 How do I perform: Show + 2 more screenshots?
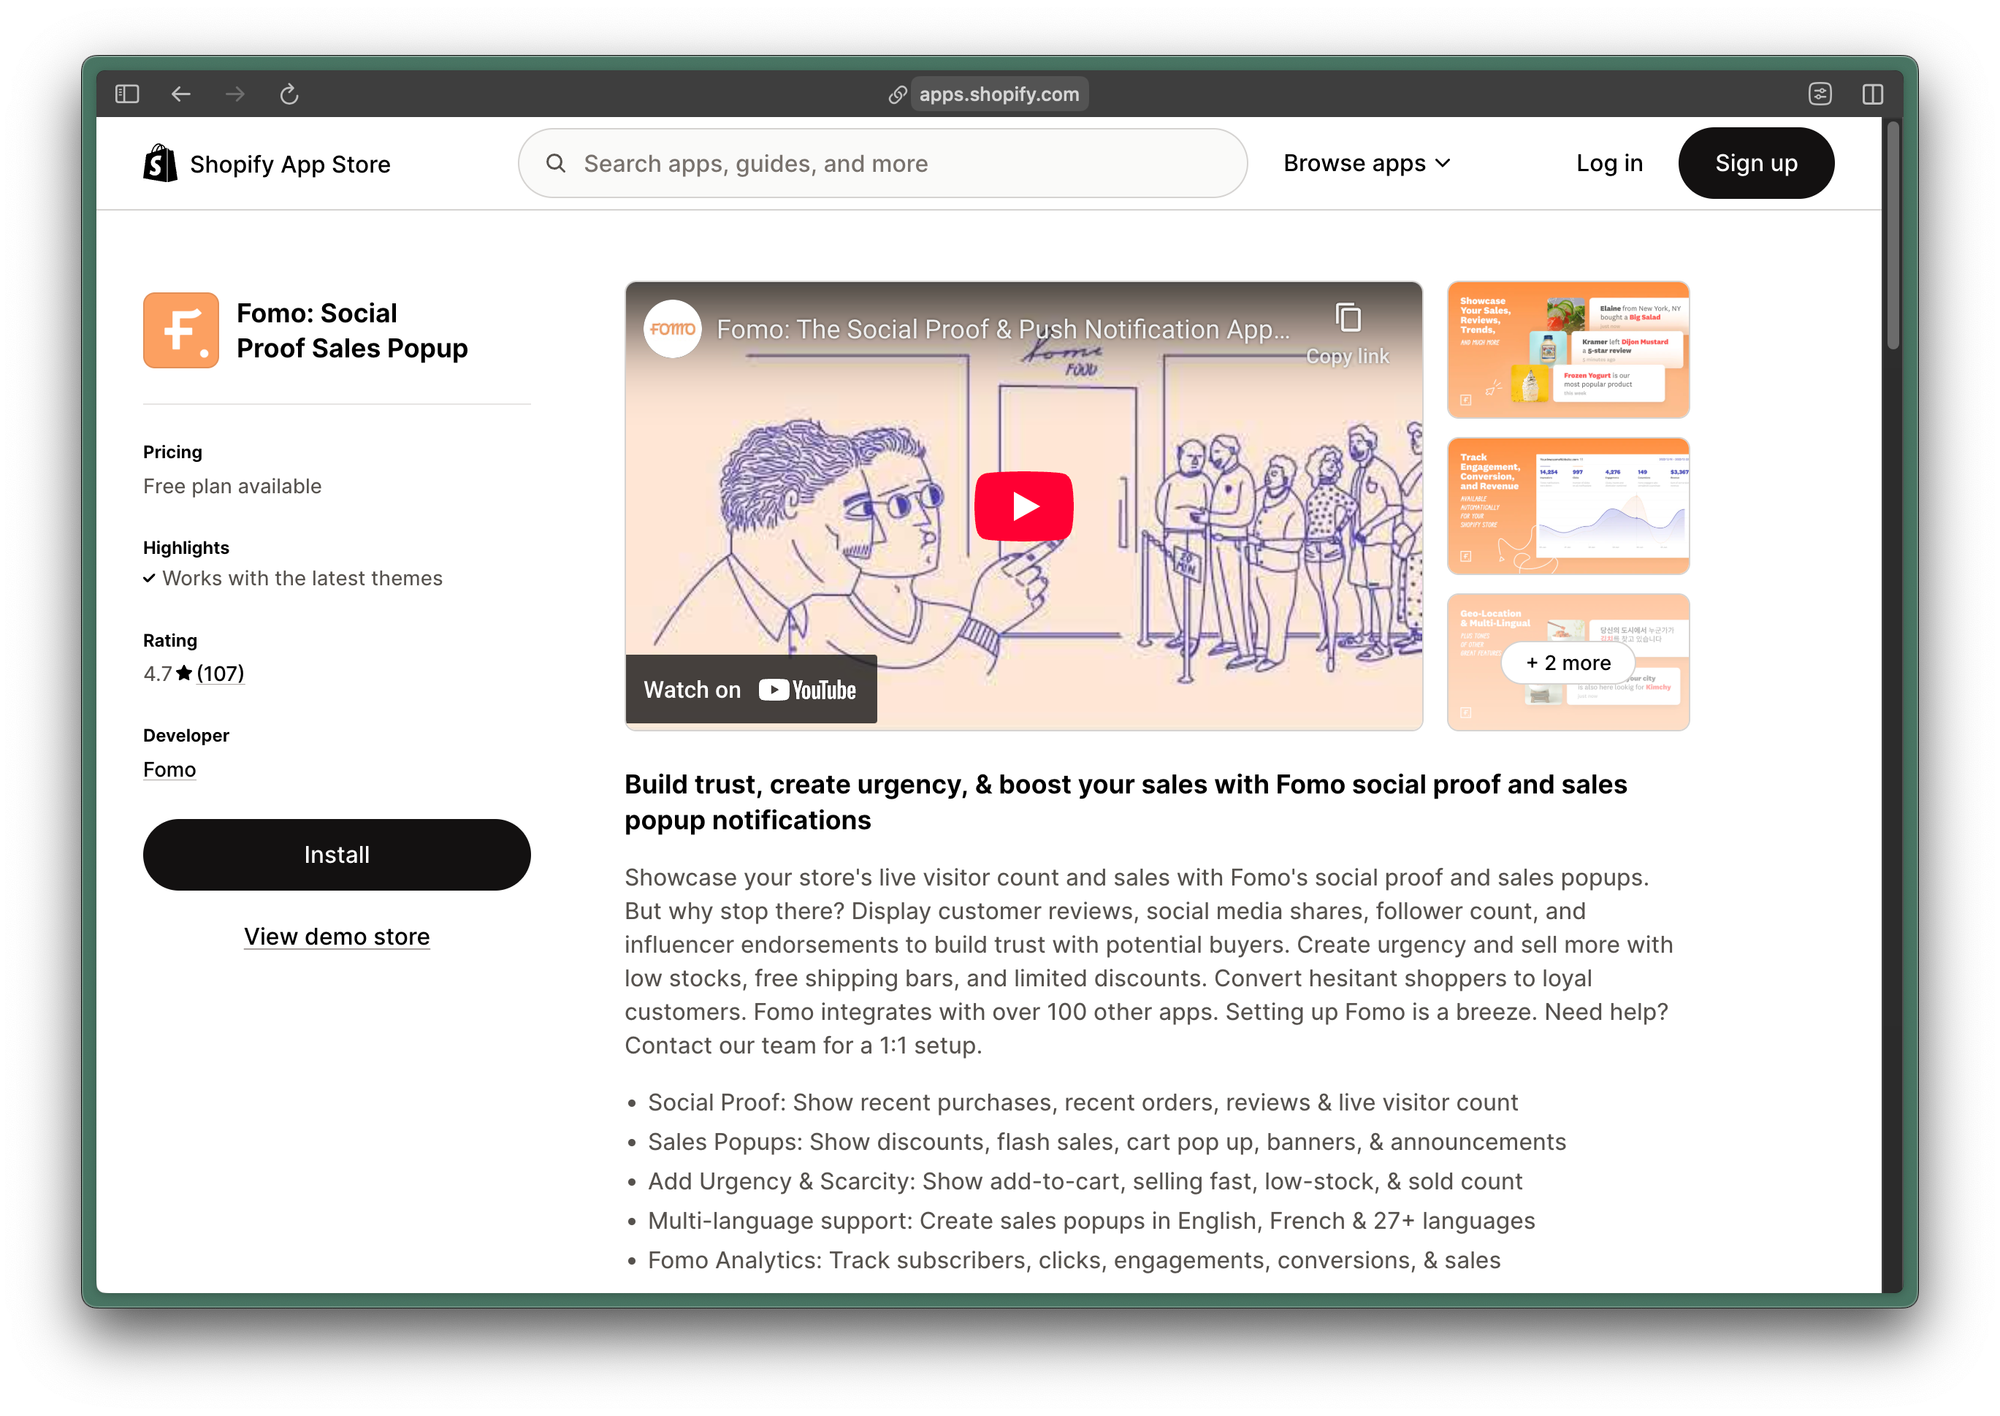pyautogui.click(x=1568, y=663)
